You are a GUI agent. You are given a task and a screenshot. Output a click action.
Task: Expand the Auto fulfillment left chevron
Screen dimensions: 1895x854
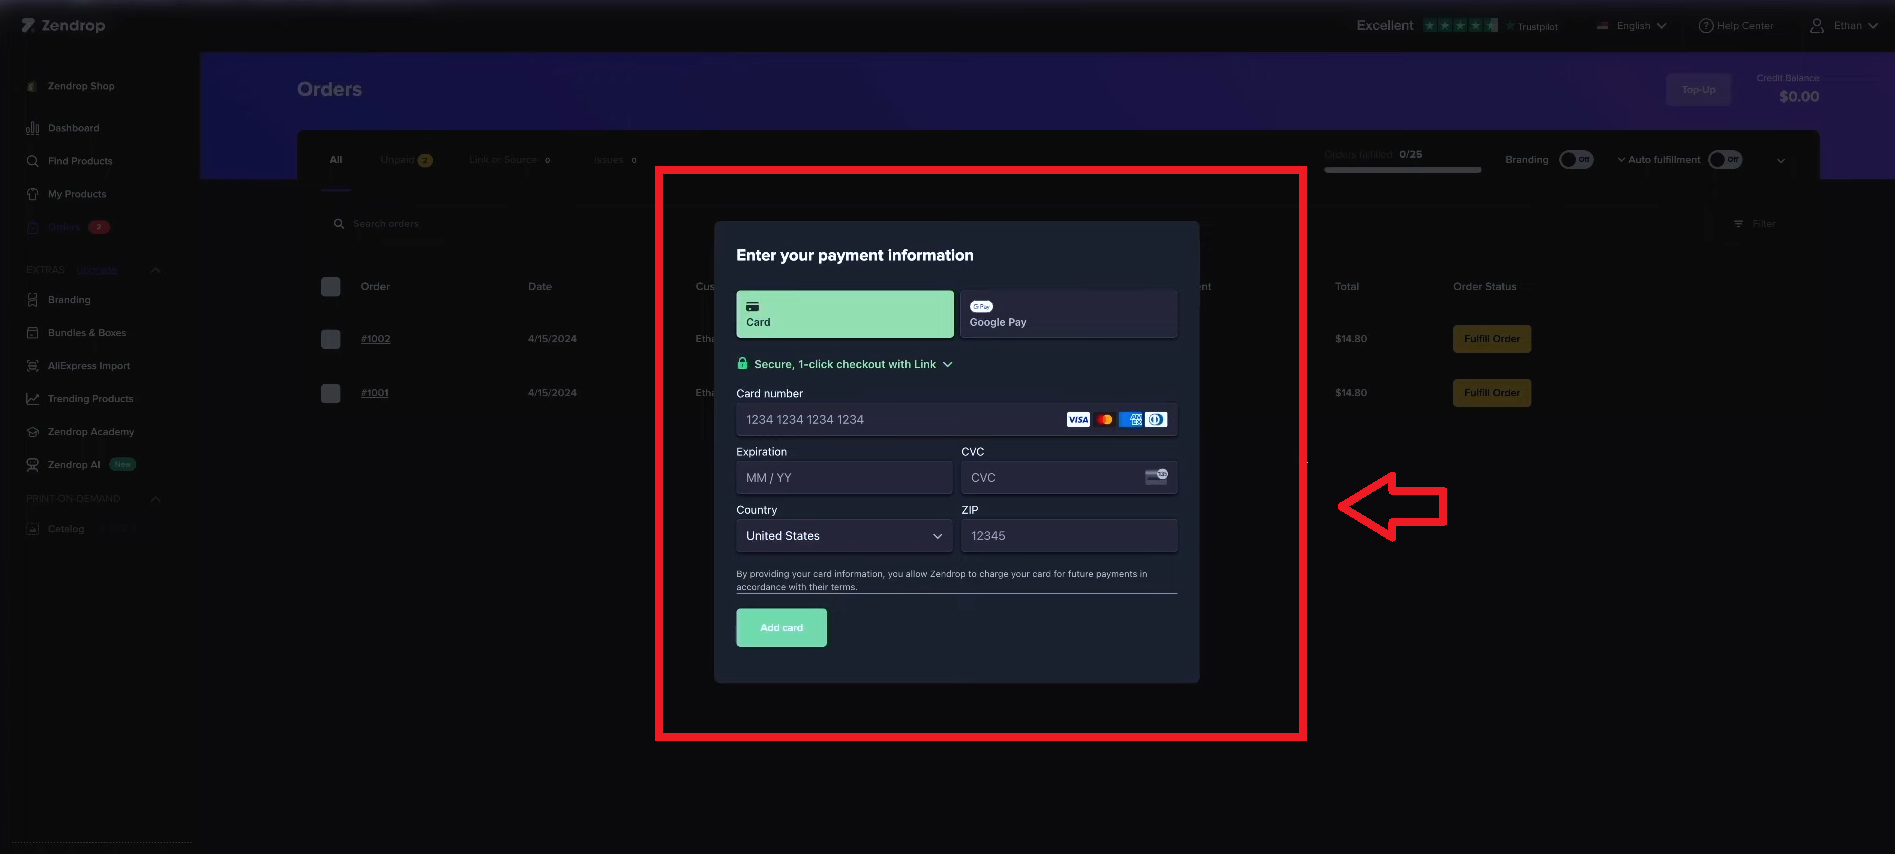point(1621,160)
